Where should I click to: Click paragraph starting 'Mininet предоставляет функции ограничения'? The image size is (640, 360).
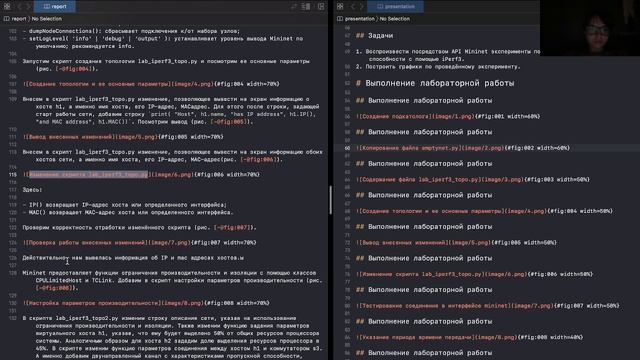(172, 280)
